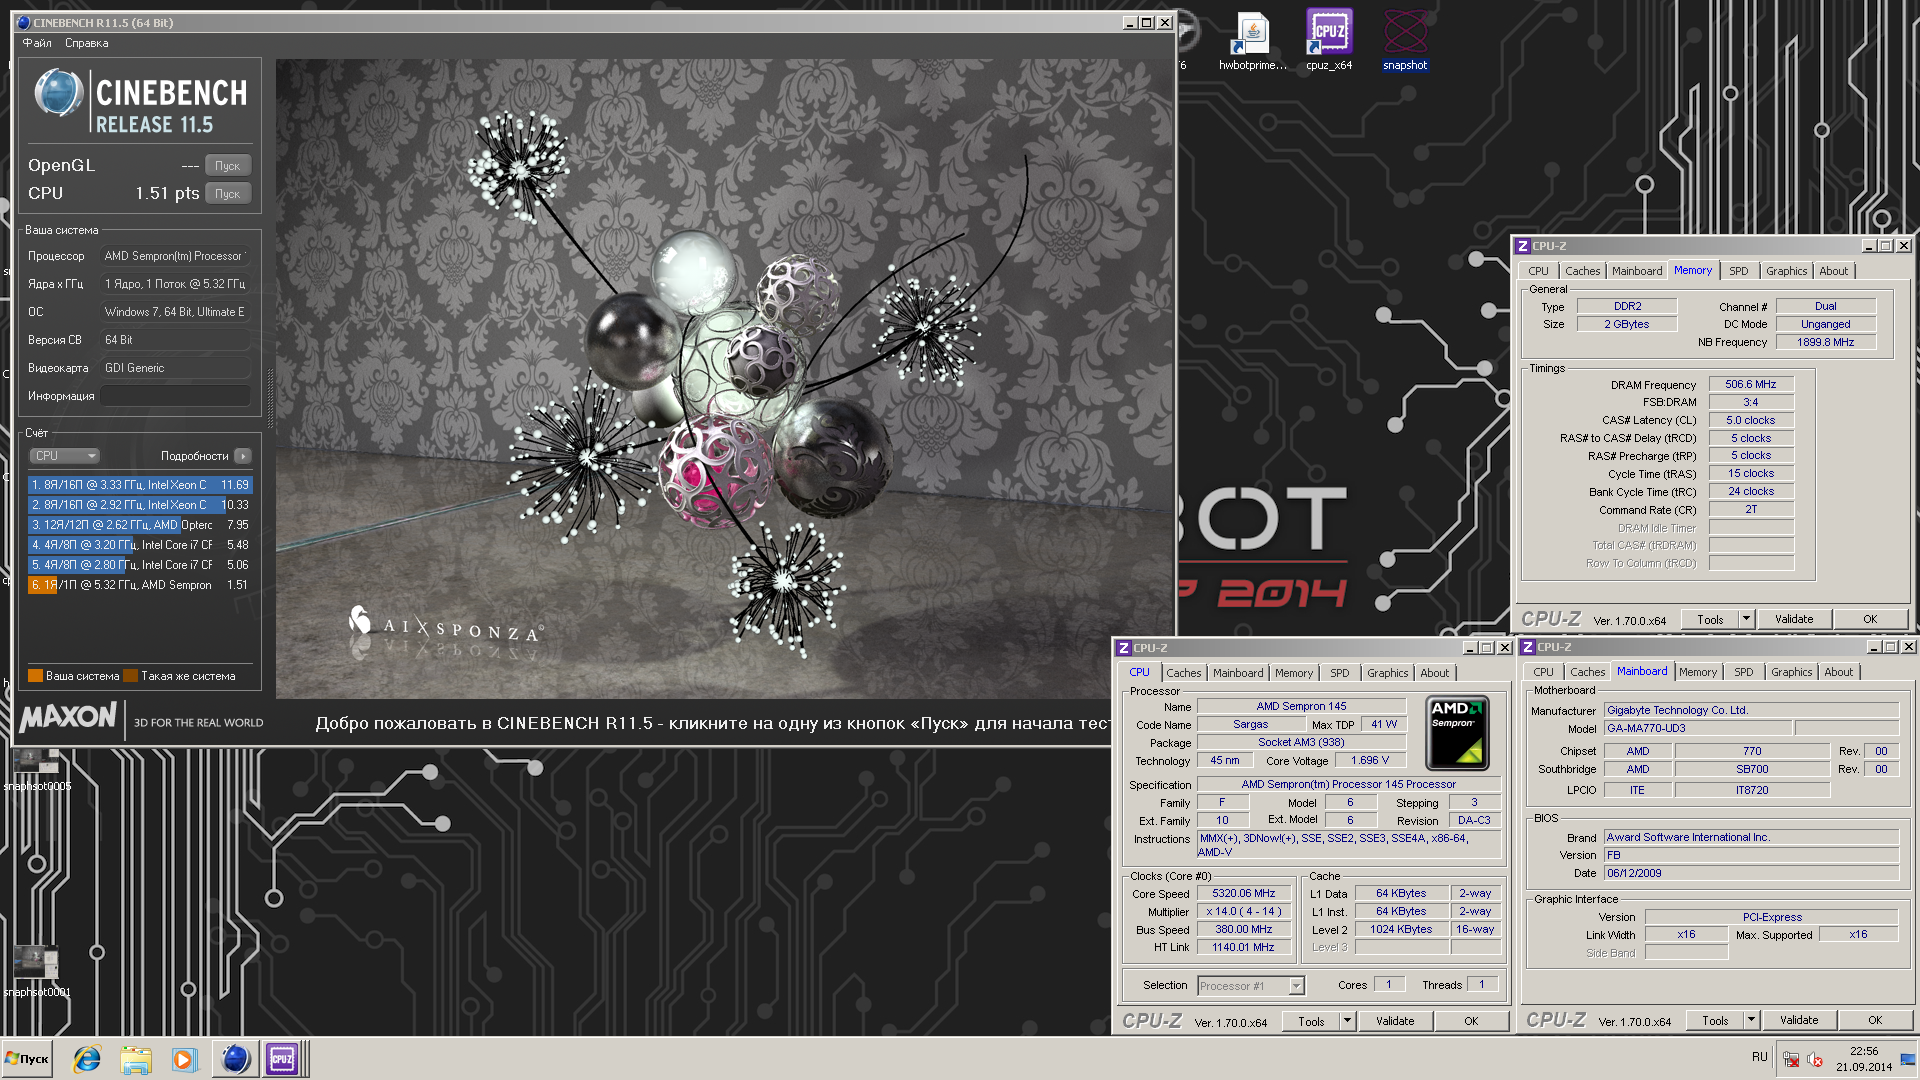Select the snapshot desktop icon
The width and height of the screenshot is (1920, 1080).
point(1405,42)
